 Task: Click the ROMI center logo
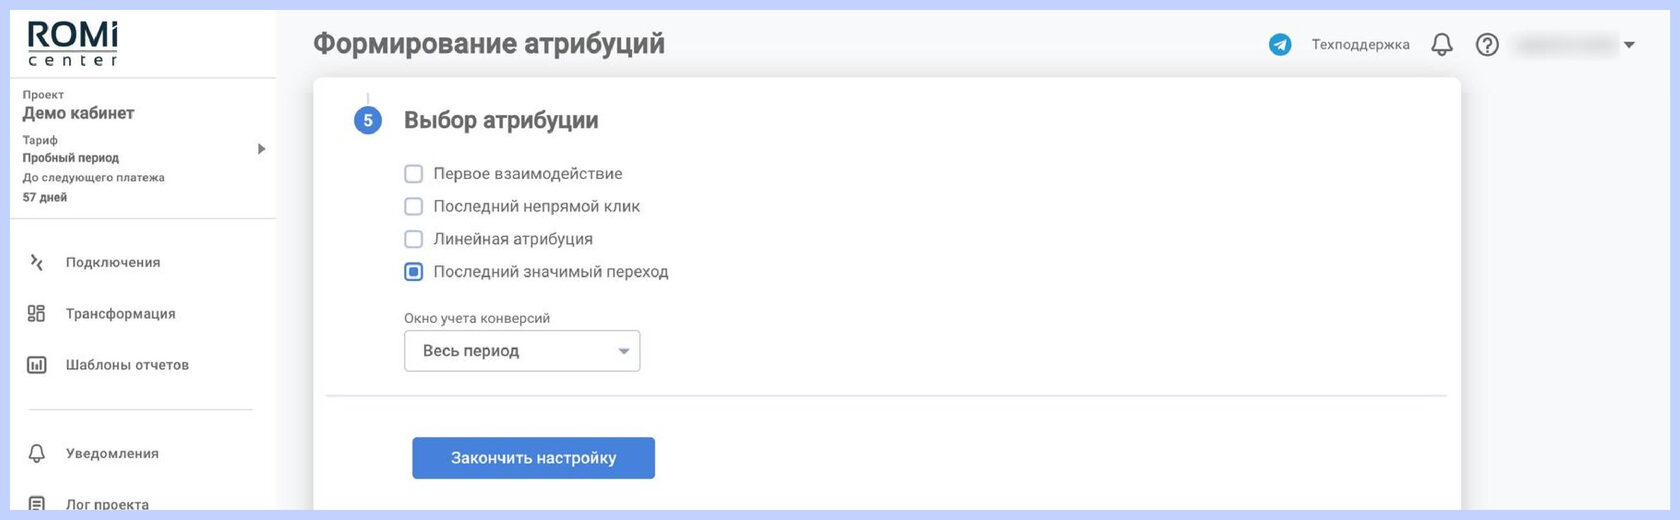point(72,44)
